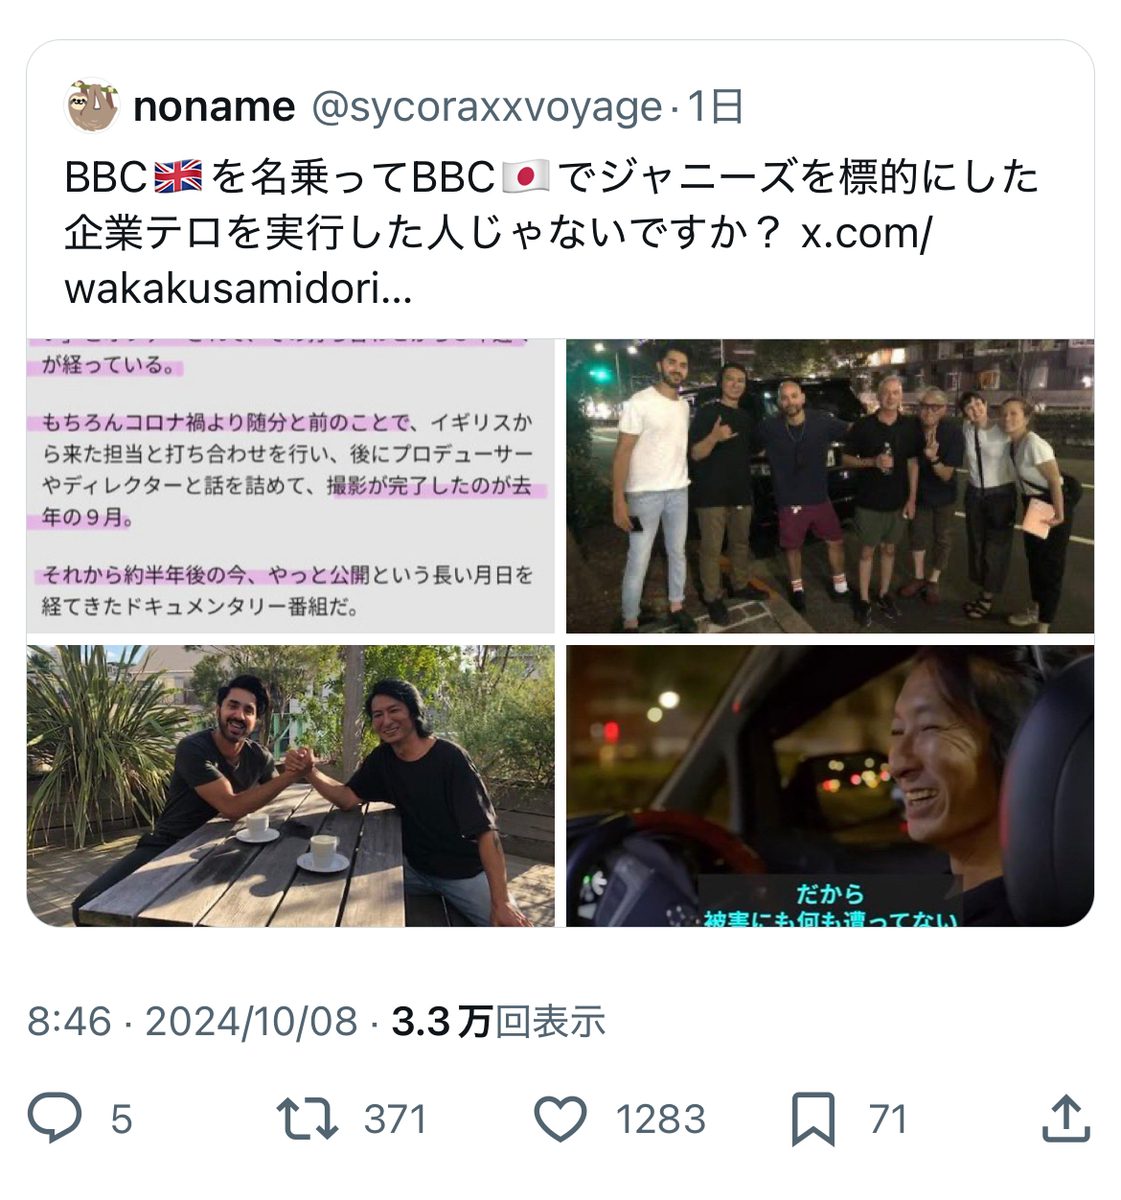Open the share upload icon
Viewport: 1121px width, 1200px height.
click(1065, 1118)
